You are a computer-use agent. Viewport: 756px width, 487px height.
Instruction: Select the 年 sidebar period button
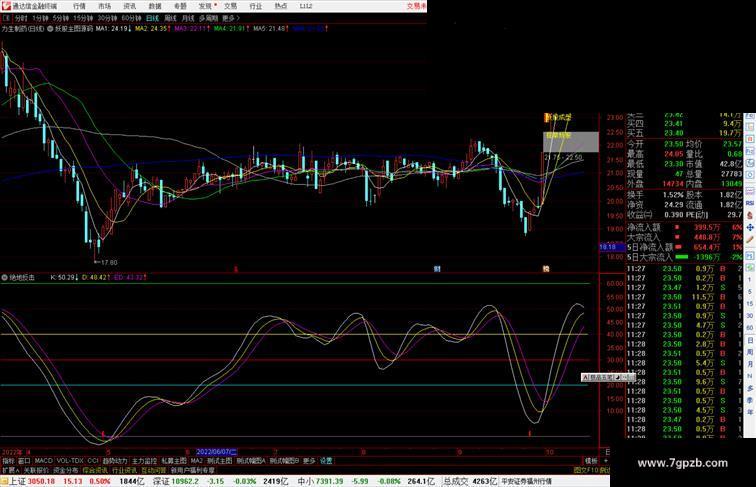tap(750, 412)
